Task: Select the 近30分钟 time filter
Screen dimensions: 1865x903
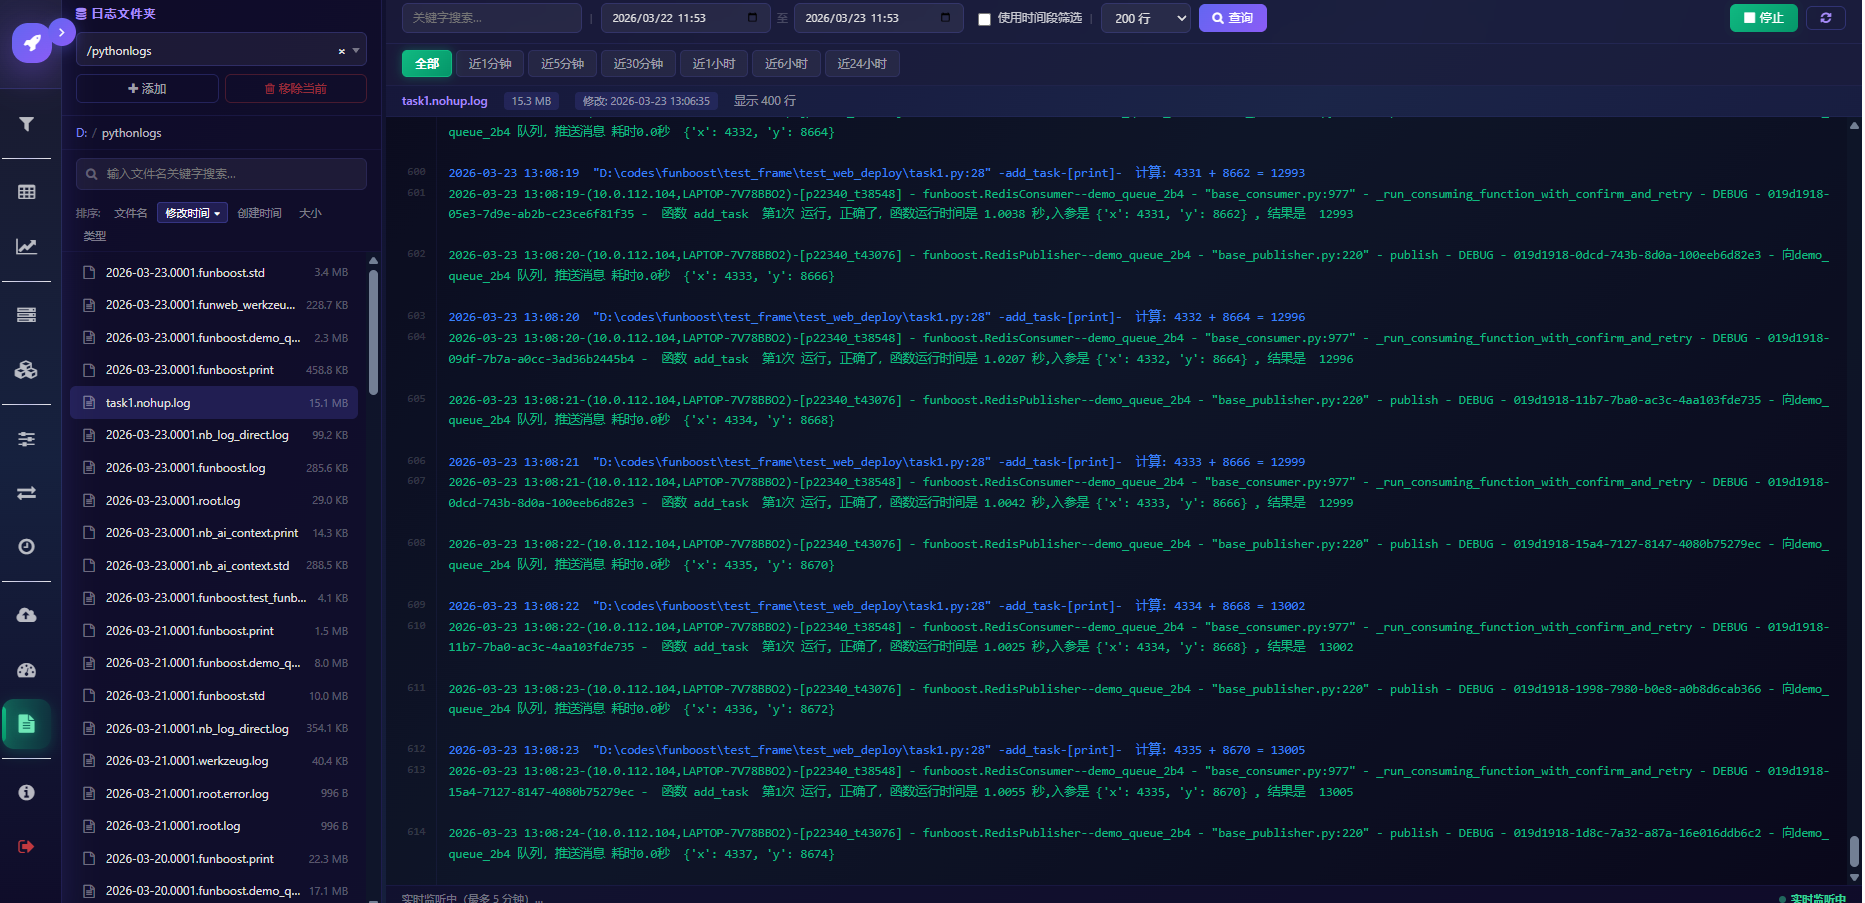Action: tap(638, 64)
